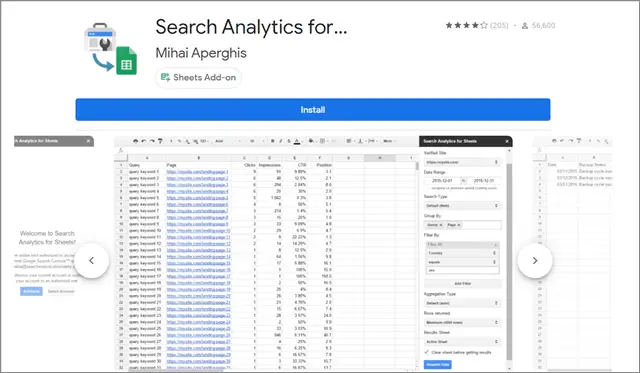
Task: Click the text color icon in the spreadsheet toolbar
Action: [297, 141]
